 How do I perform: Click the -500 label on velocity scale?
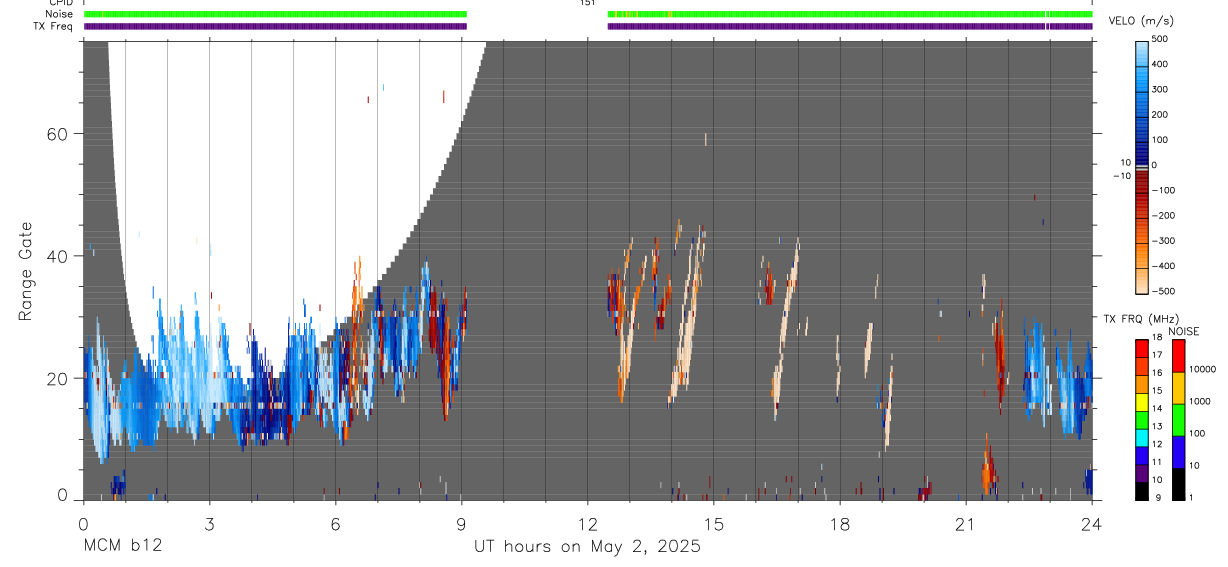point(1164,291)
